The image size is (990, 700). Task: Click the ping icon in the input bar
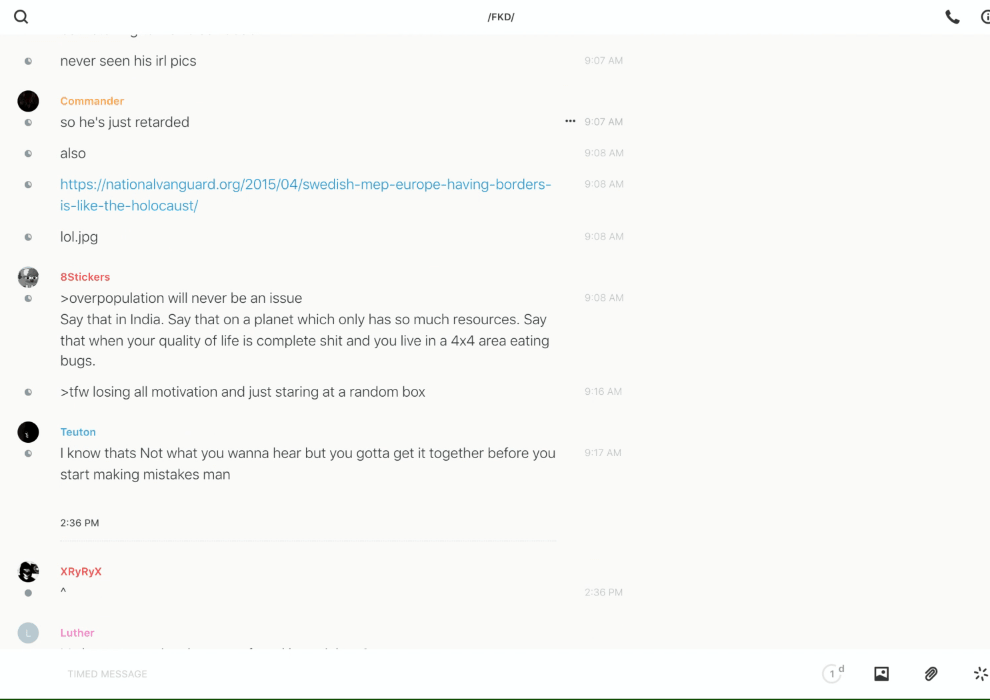click(980, 674)
